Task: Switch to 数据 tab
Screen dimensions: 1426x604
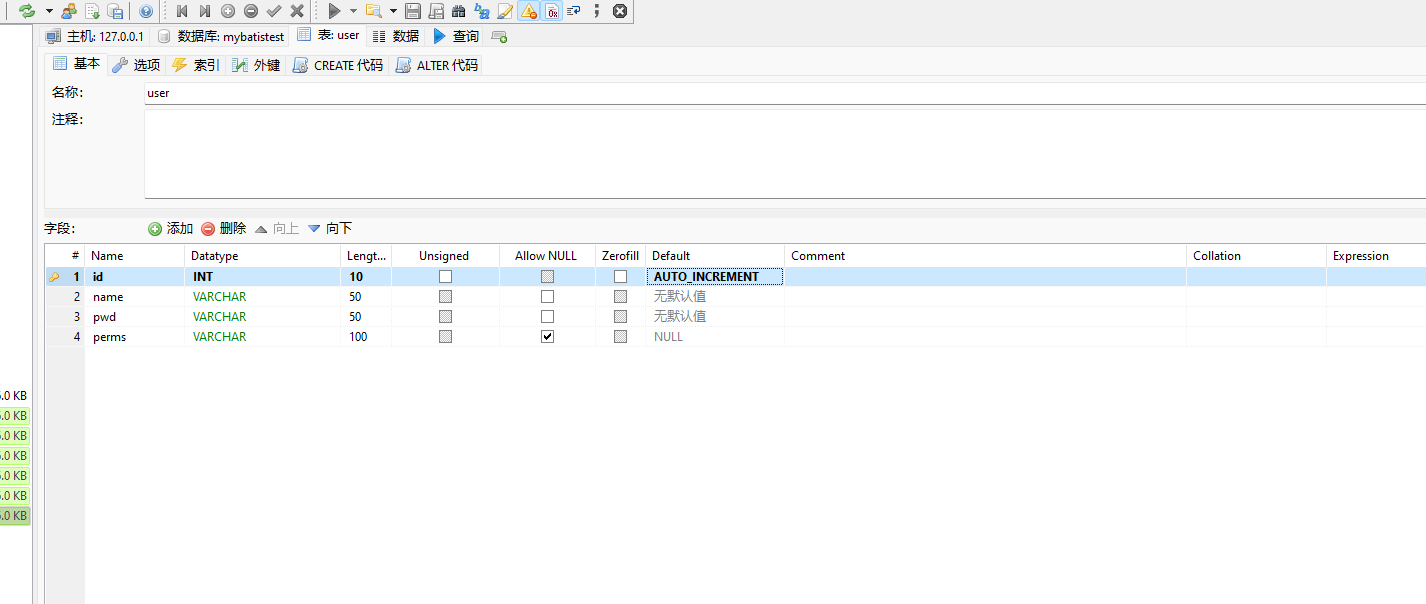Action: pos(395,36)
